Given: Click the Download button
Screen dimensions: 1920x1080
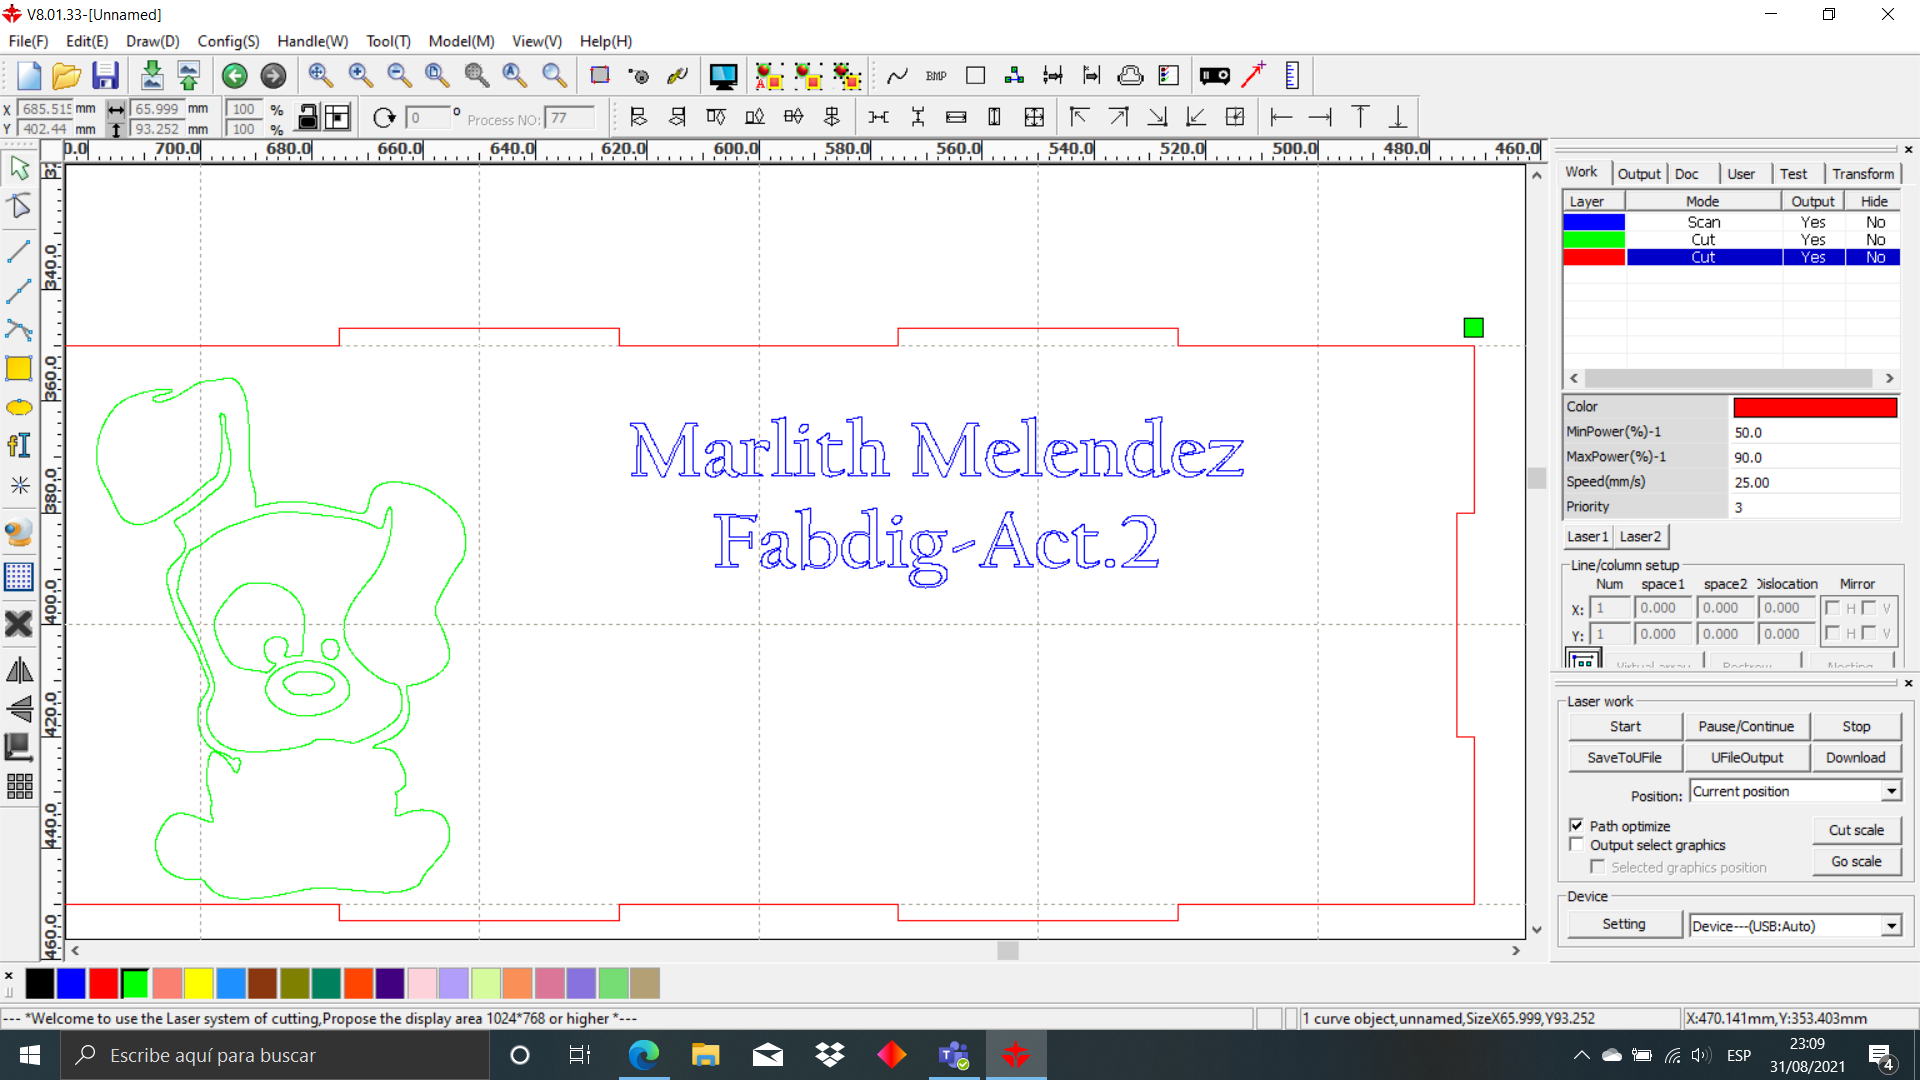Looking at the screenshot, I should [x=1855, y=758].
